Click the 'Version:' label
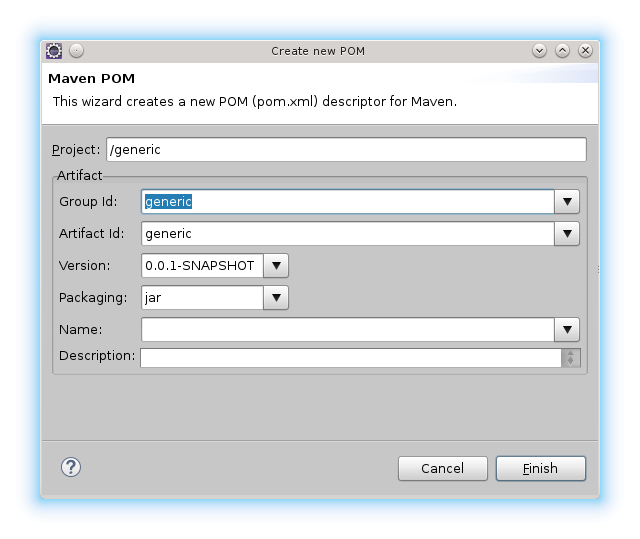The width and height of the screenshot is (640, 539). (84, 266)
